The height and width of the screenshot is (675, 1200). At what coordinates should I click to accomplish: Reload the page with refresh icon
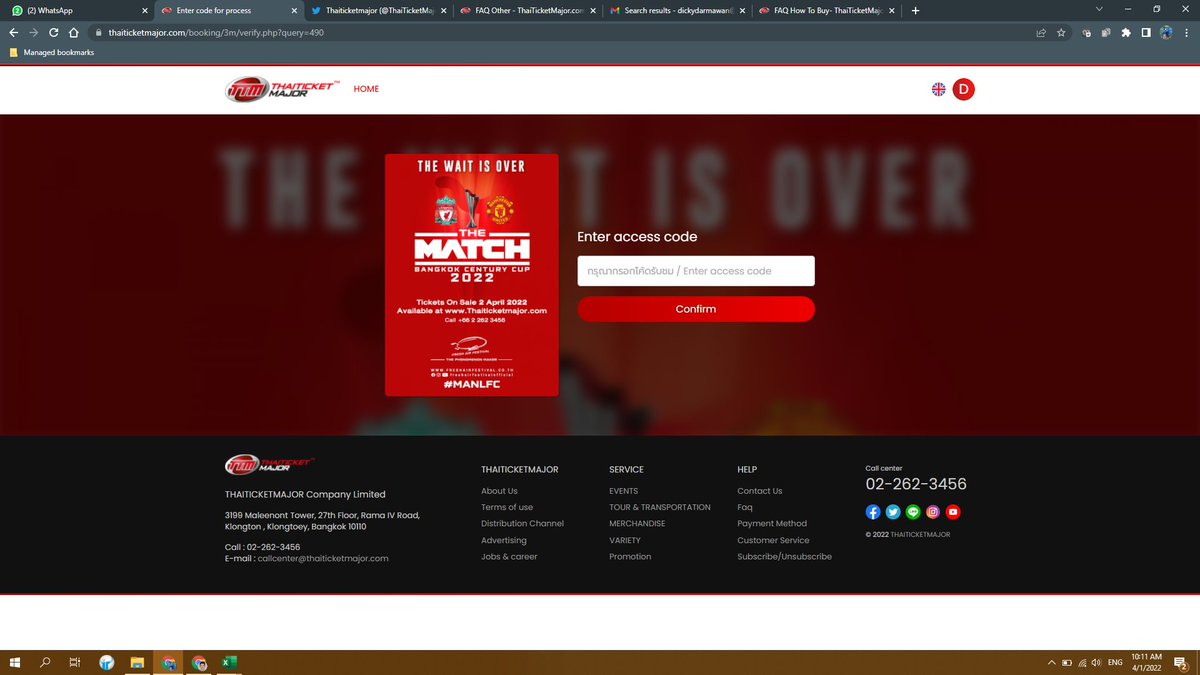[55, 32]
